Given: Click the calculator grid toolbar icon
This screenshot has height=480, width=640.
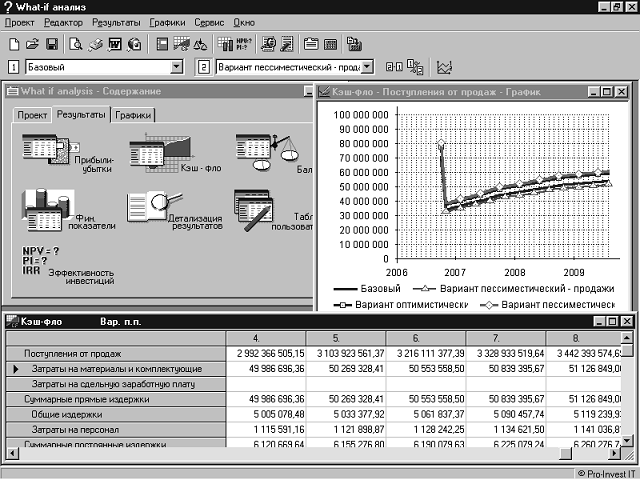Looking at the screenshot, I should point(330,44).
